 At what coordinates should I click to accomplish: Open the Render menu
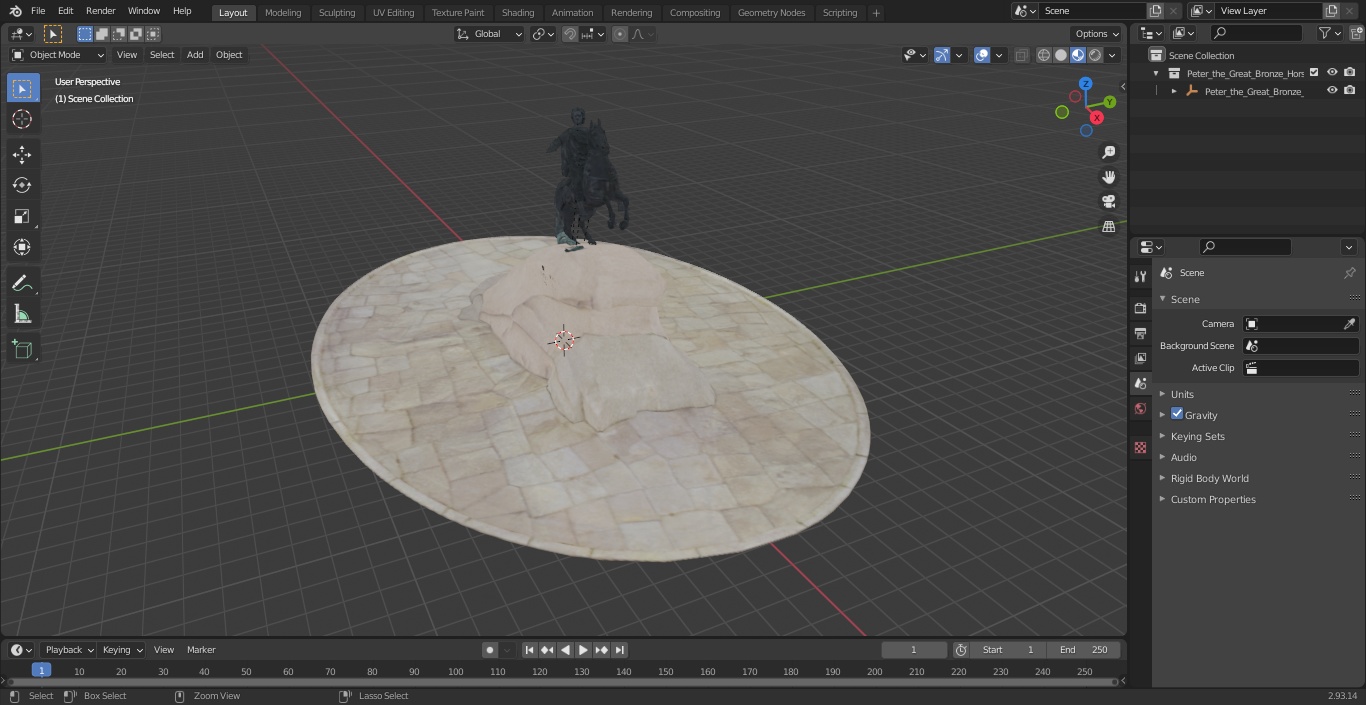[100, 11]
